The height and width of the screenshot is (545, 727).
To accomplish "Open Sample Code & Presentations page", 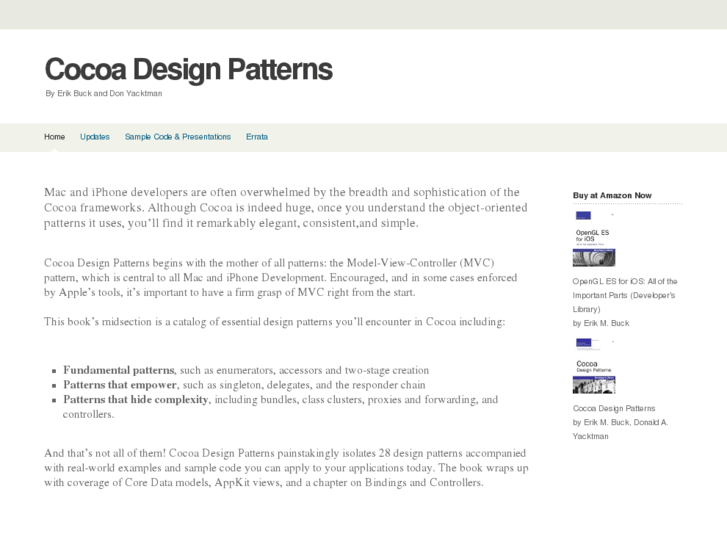I will [178, 137].
